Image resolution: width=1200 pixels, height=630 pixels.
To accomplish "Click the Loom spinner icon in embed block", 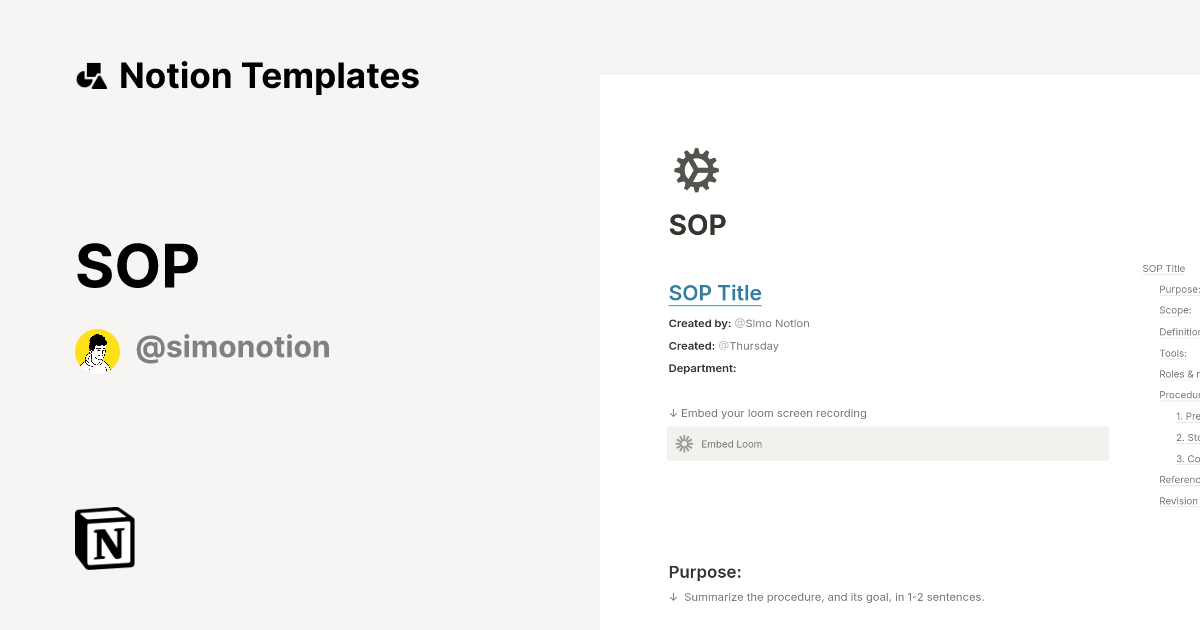I will pyautogui.click(x=684, y=443).
